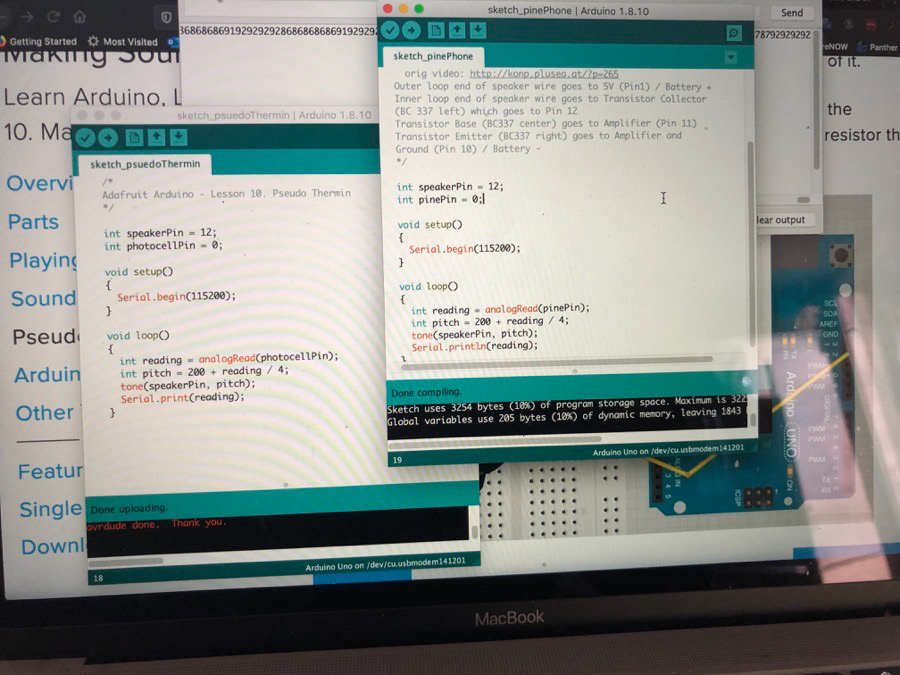Click 'analogRead(pinePin)' line in sketch_pinePhone
This screenshot has width=900, height=675.
[x=500, y=309]
